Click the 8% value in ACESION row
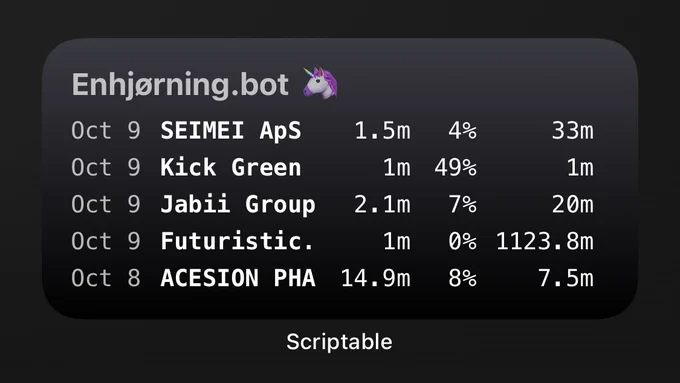 [462, 278]
